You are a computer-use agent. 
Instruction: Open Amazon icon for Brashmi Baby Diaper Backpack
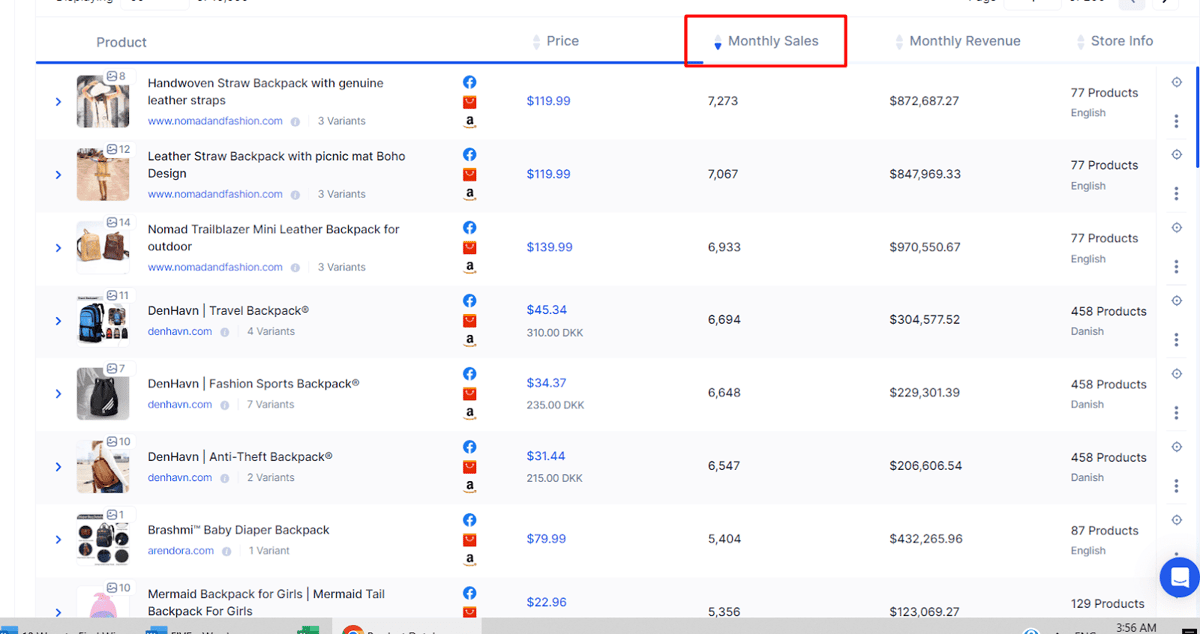[x=469, y=560]
